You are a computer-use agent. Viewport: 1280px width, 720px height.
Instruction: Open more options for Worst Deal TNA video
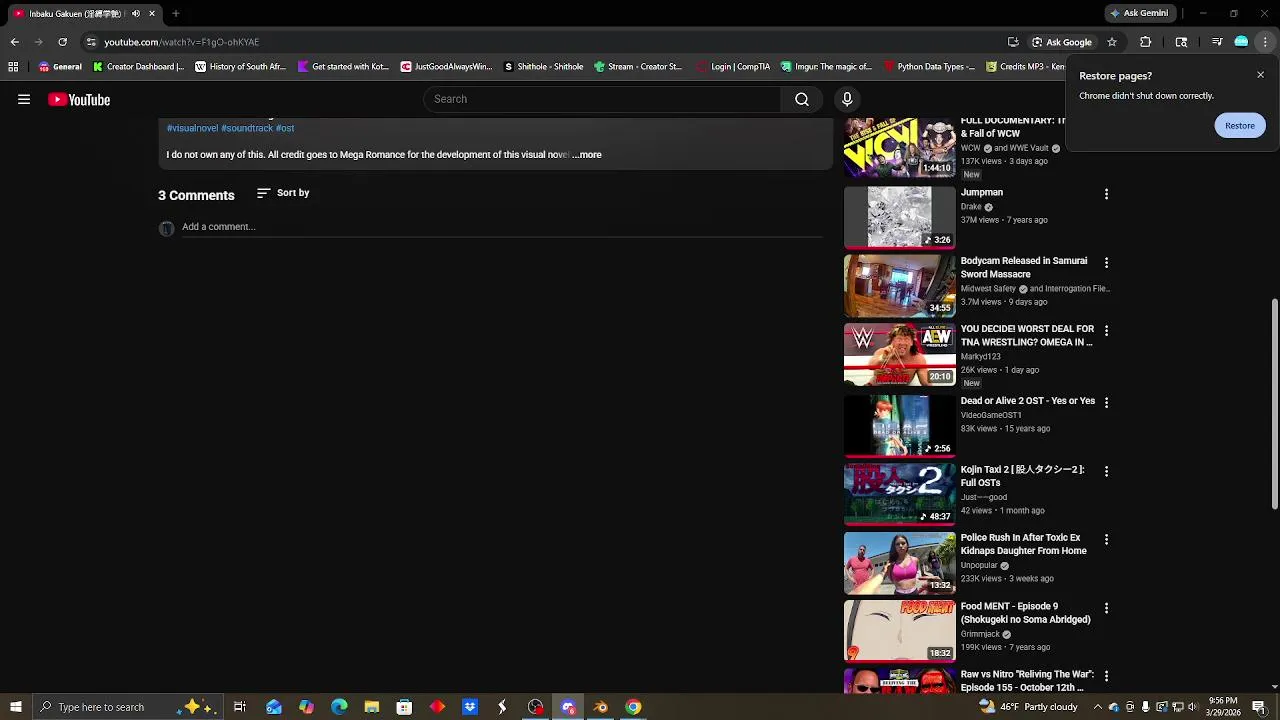[1106, 331]
